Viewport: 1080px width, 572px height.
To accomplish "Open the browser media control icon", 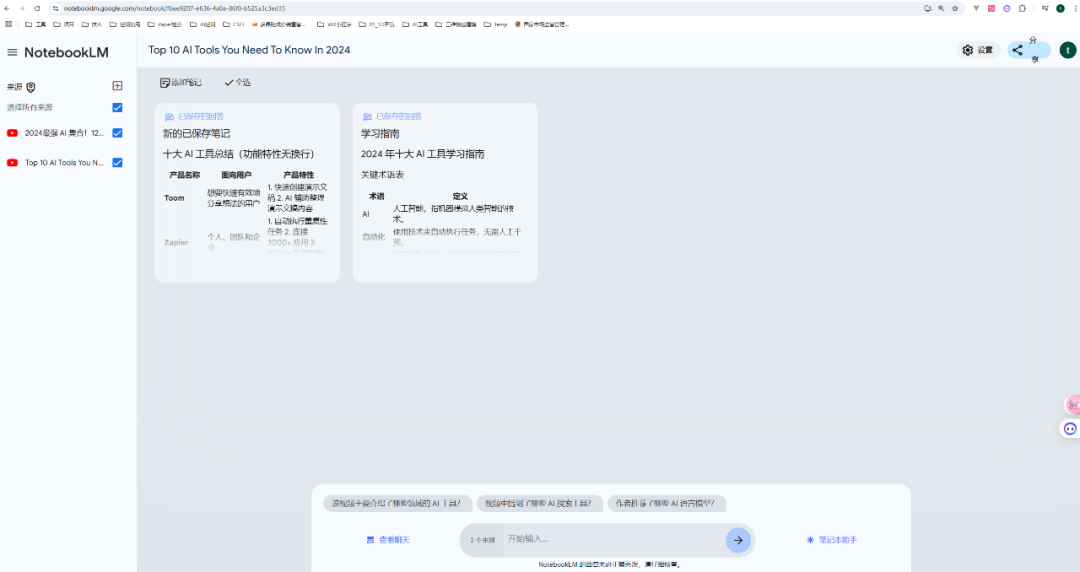I will (1045, 8).
